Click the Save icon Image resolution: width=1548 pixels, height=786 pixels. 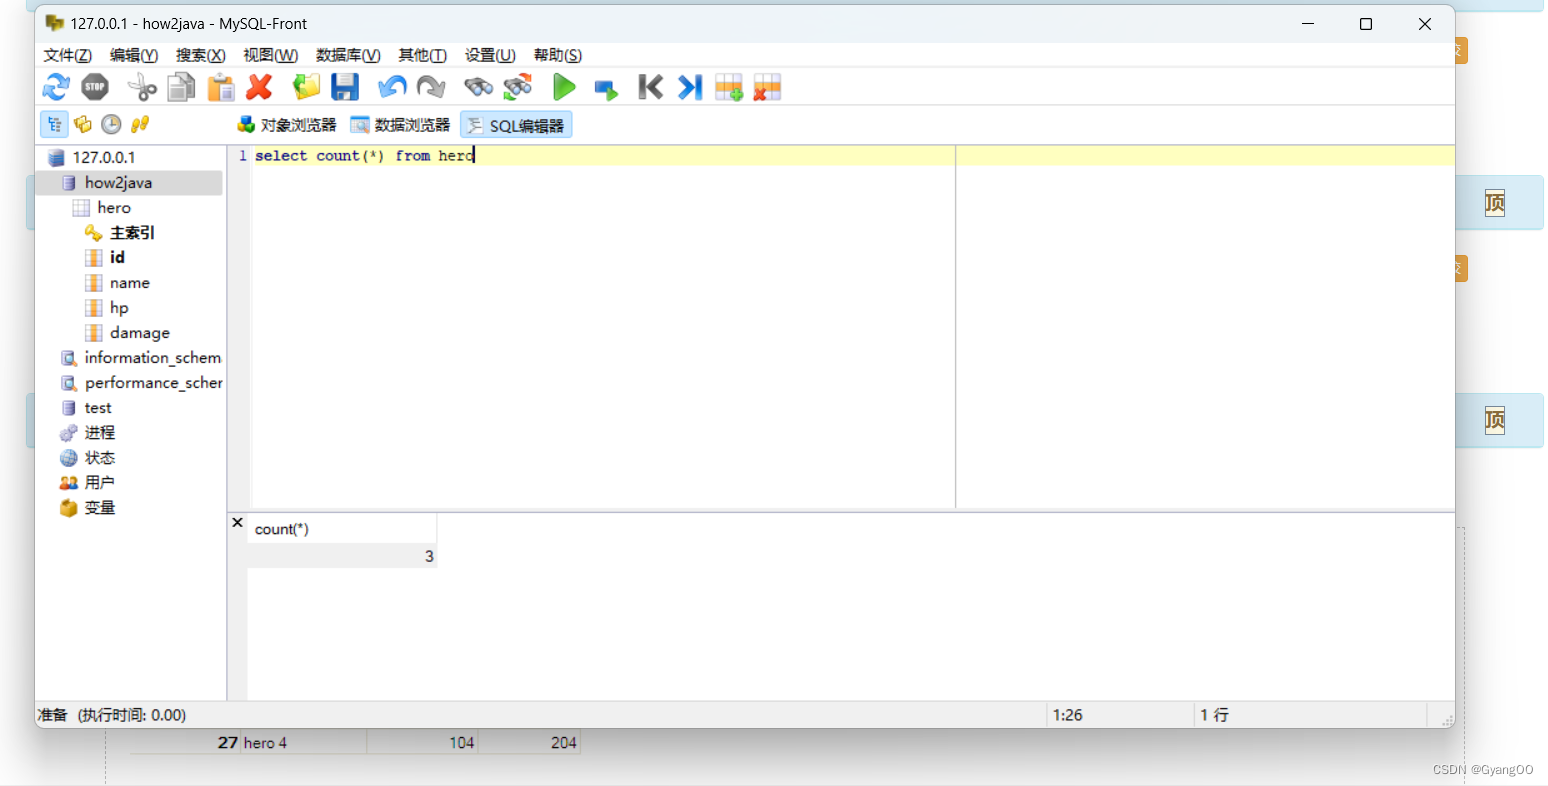(345, 87)
